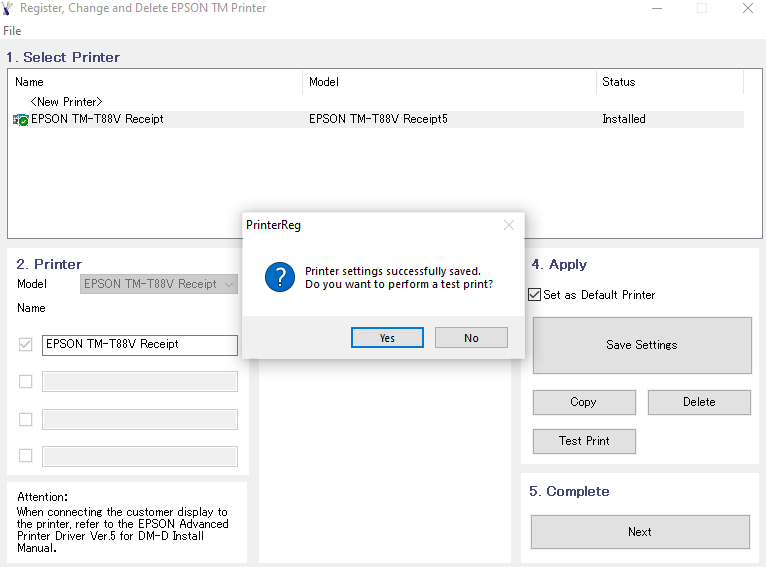Click the EPSON TM-T88V Receipt name field
This screenshot has height=567, width=766.
click(140, 345)
